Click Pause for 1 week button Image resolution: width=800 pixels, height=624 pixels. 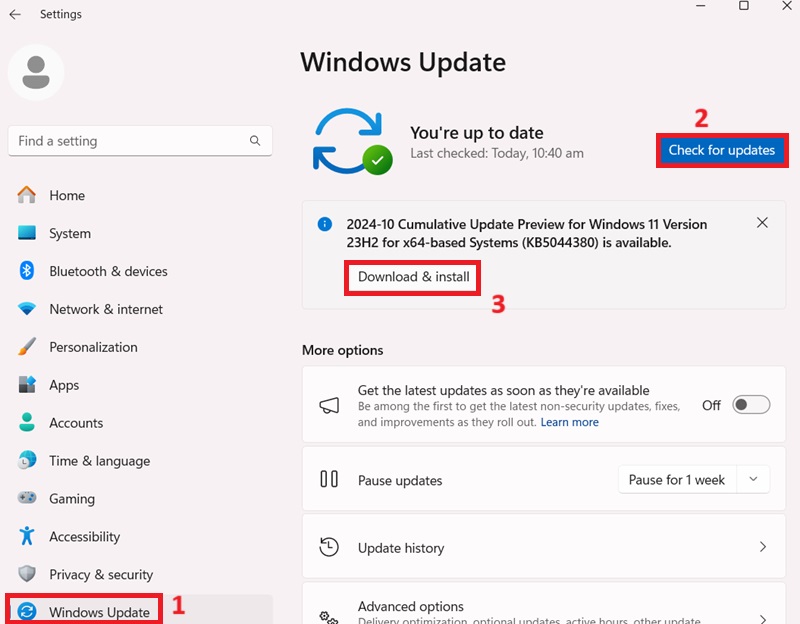point(677,480)
